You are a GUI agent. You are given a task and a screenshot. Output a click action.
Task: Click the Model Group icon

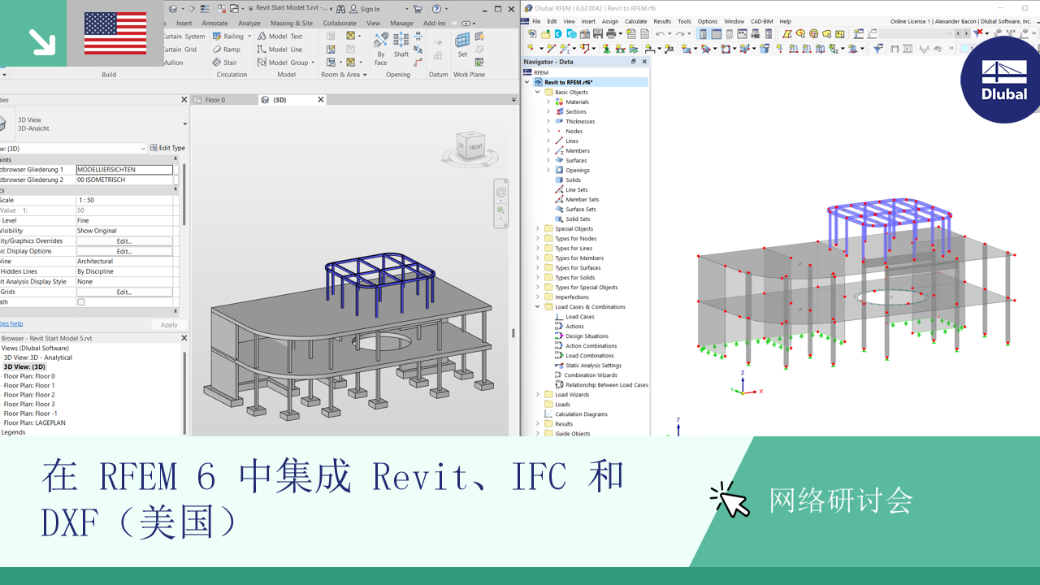[262, 62]
